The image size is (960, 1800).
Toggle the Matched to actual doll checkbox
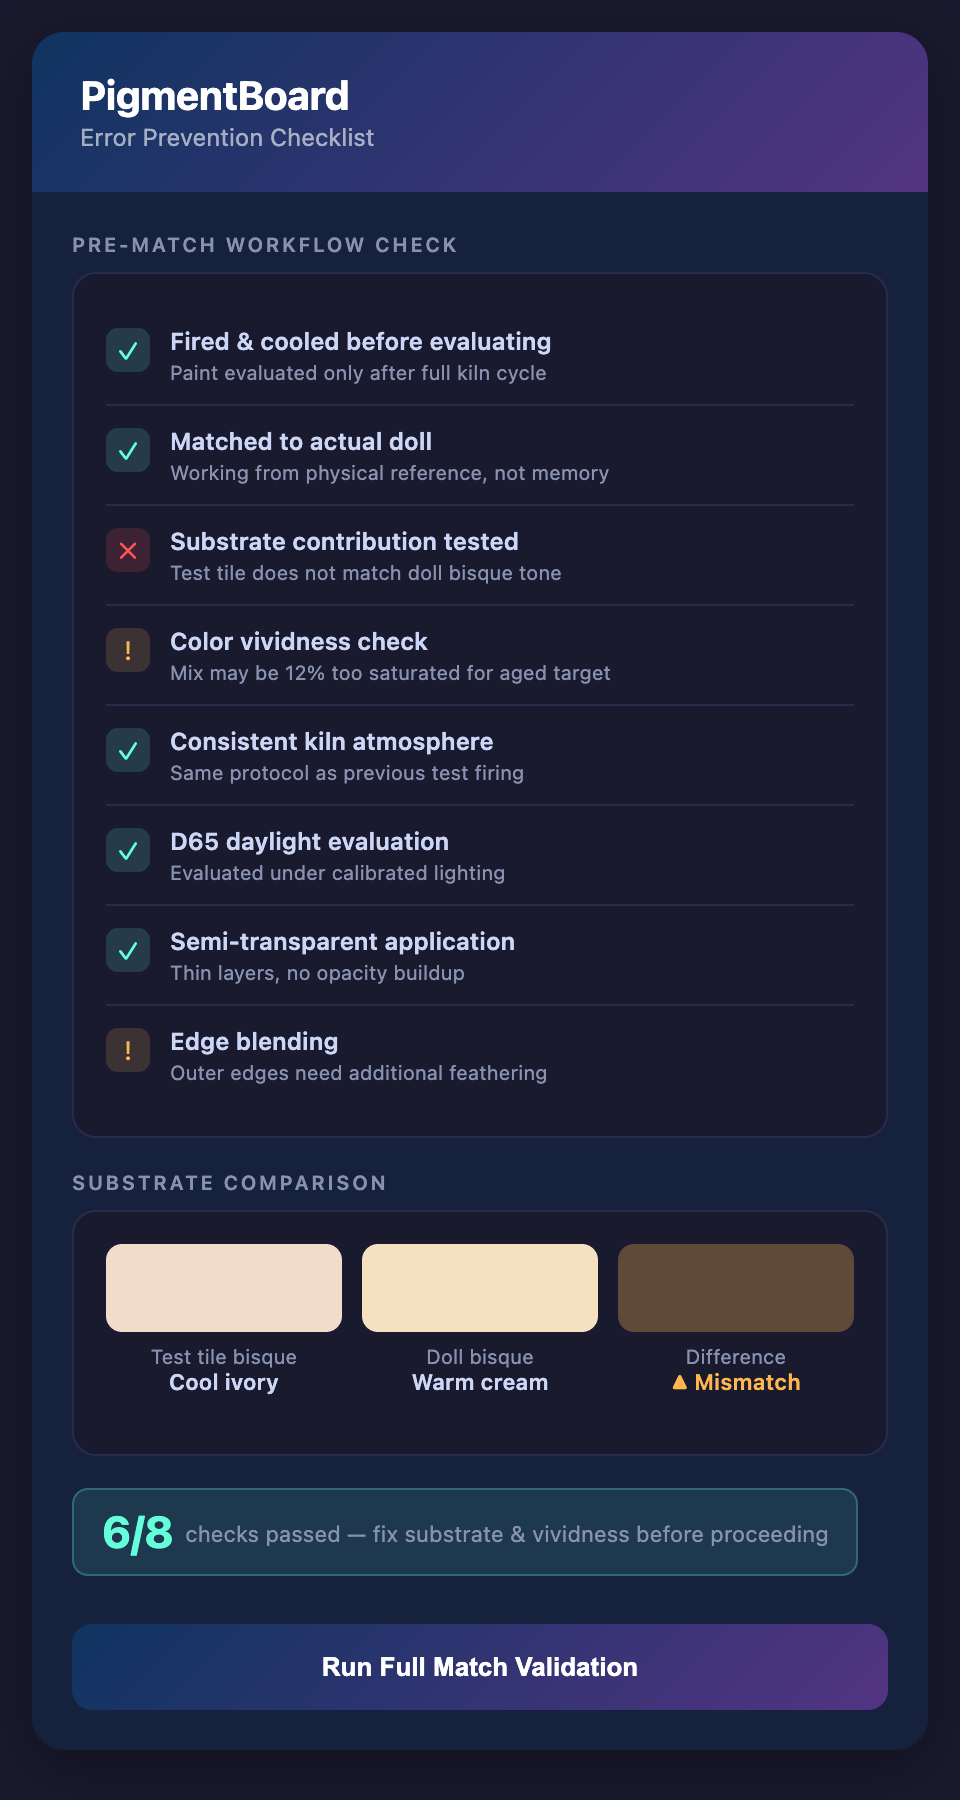pos(128,451)
